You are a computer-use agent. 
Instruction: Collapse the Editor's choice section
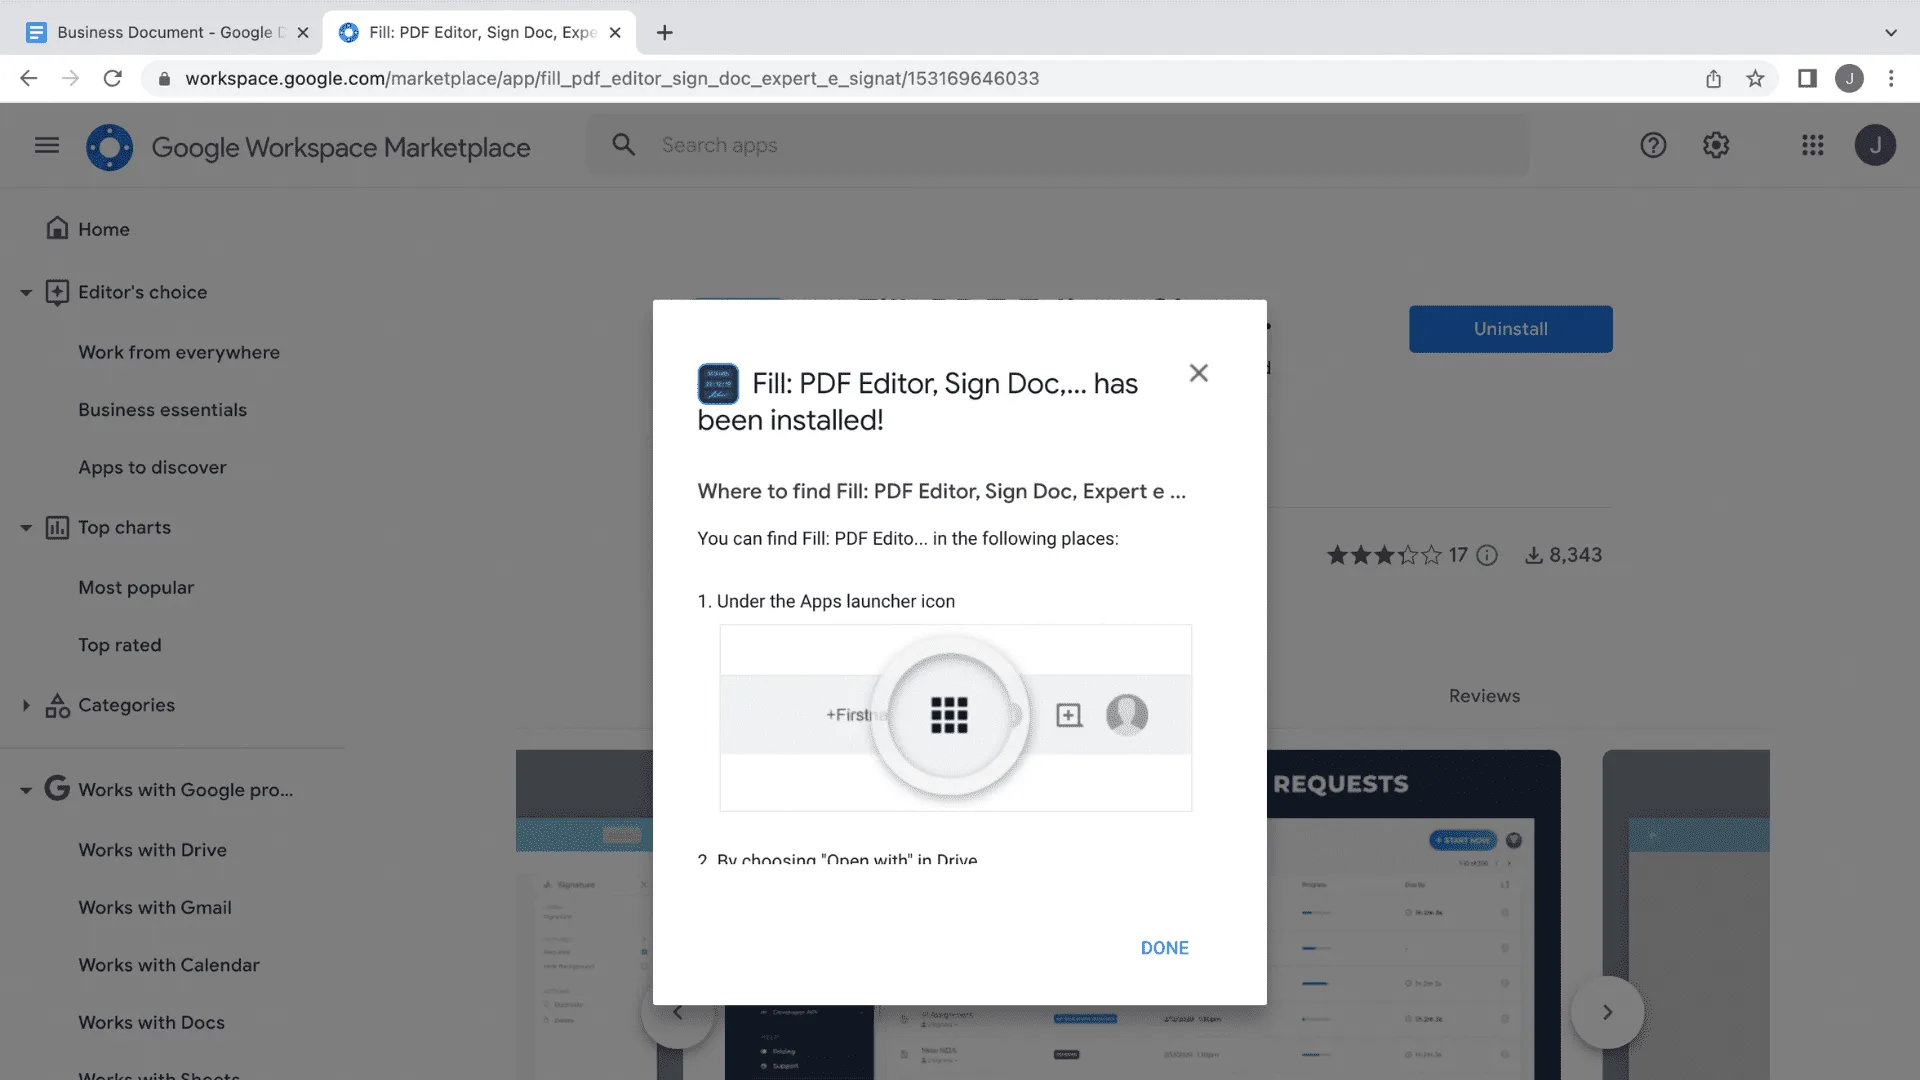(x=25, y=292)
